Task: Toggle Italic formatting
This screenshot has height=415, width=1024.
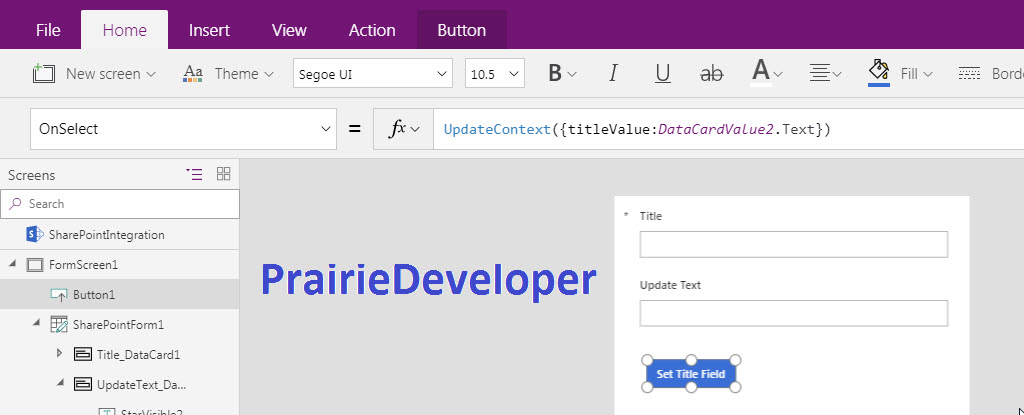Action: pyautogui.click(x=613, y=73)
